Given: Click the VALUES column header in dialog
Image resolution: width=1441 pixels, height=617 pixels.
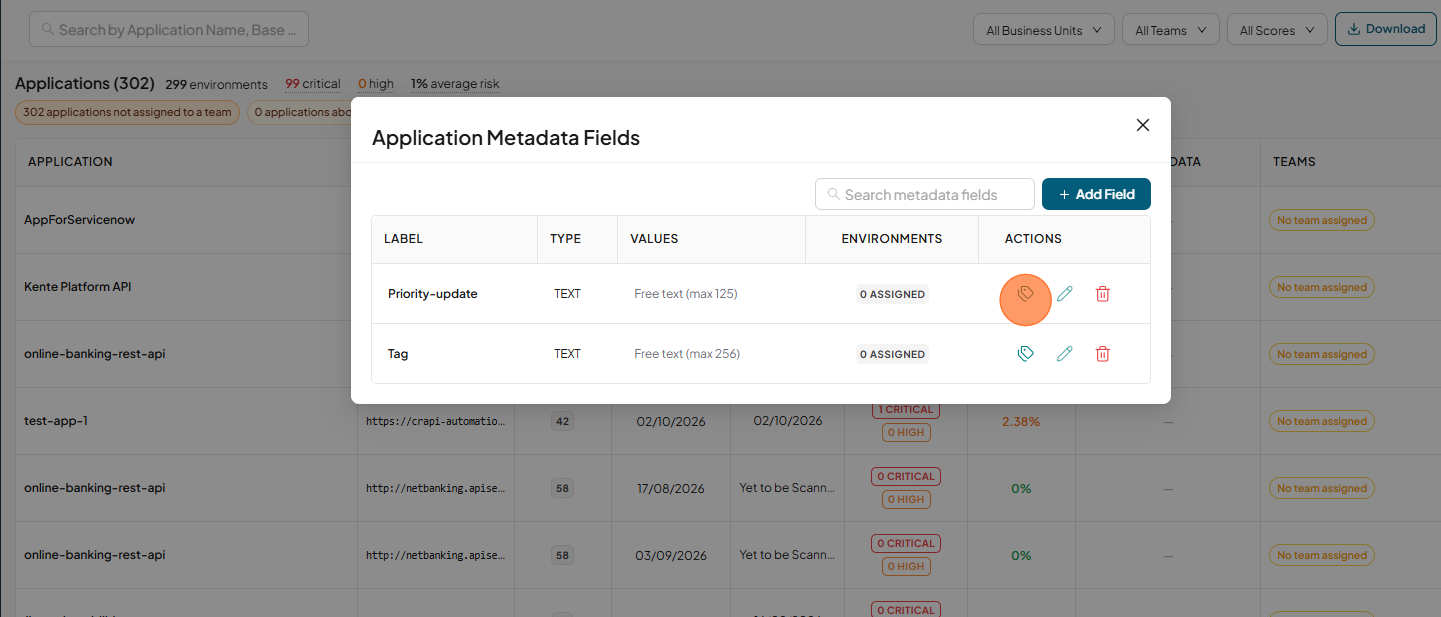Looking at the screenshot, I should pos(654,239).
